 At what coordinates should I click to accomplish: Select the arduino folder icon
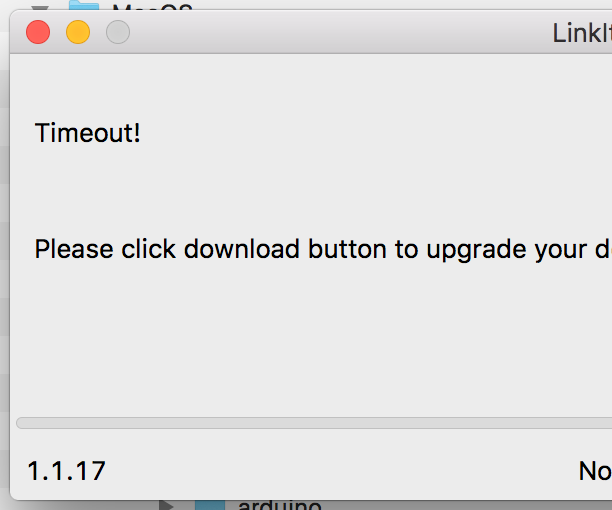(210, 504)
